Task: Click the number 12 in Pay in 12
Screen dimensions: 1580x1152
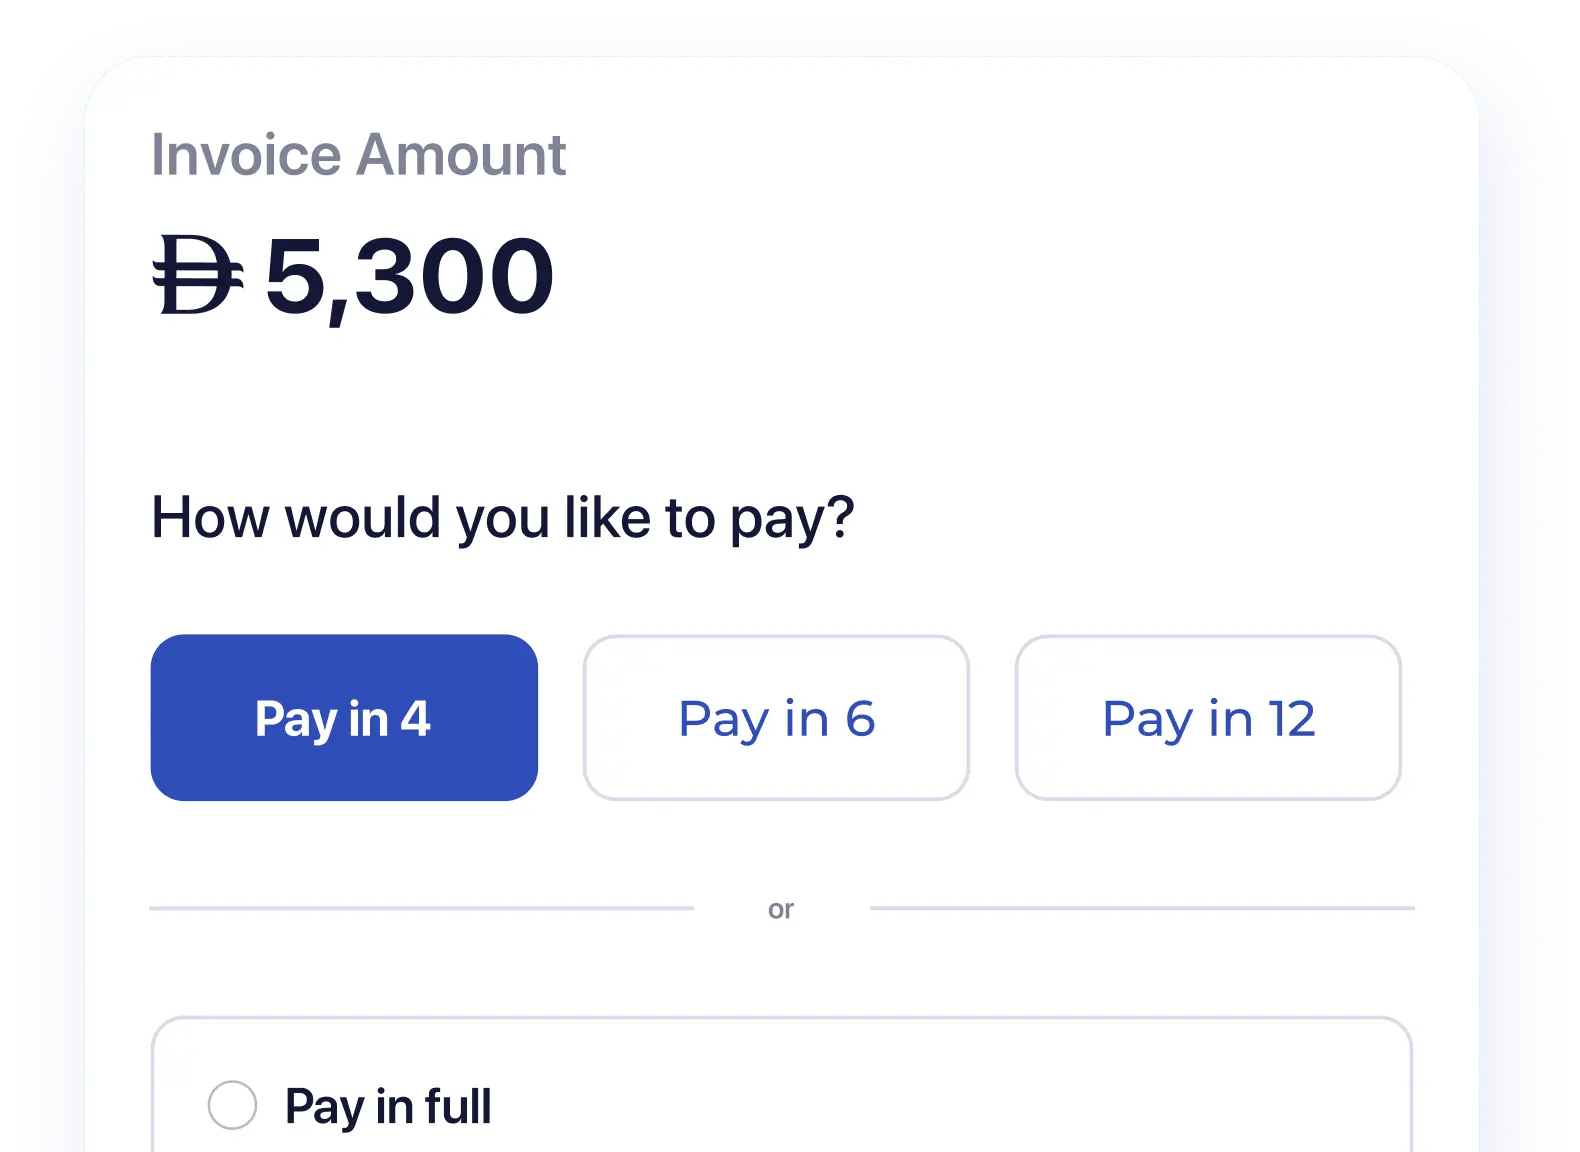Action: [1292, 718]
